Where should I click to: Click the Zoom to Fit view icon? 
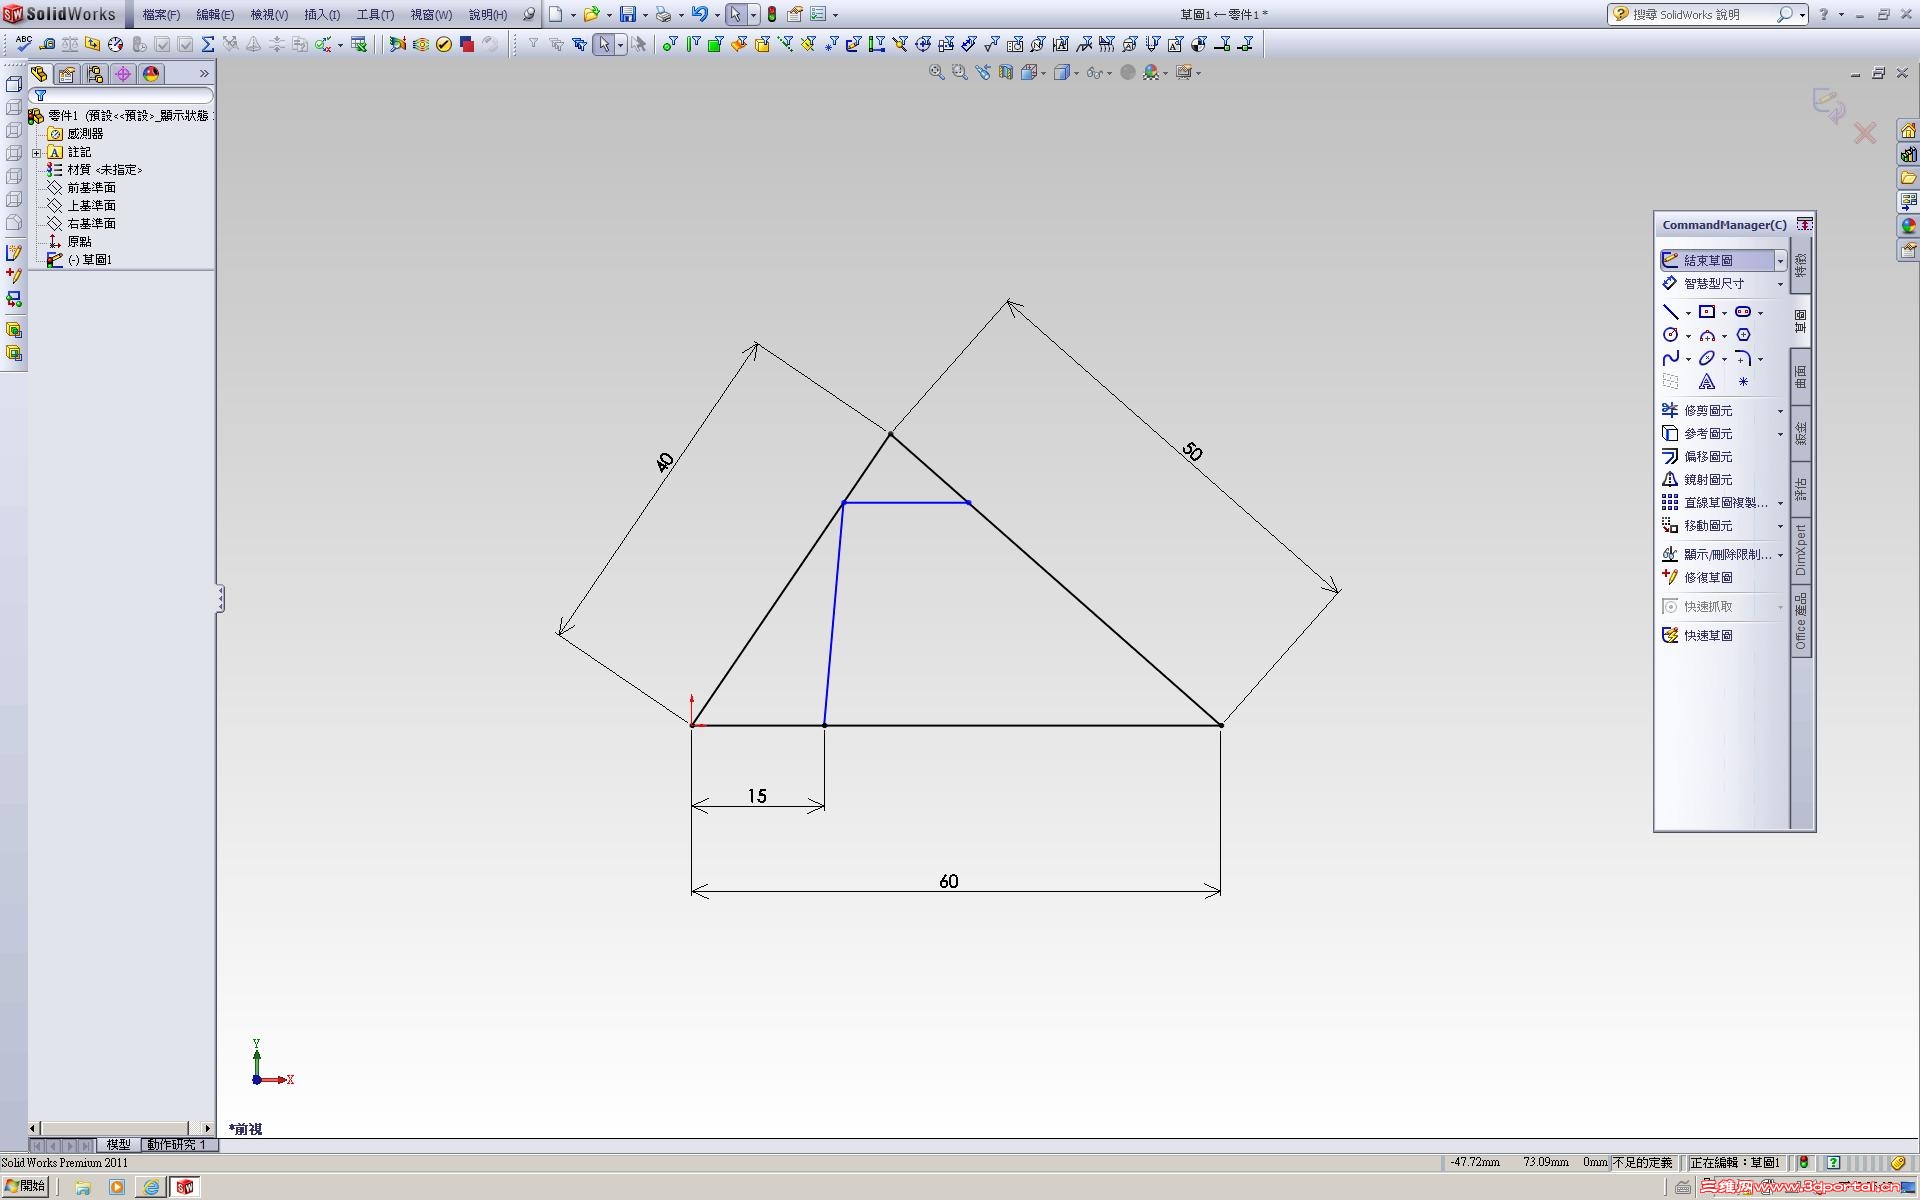click(x=936, y=72)
